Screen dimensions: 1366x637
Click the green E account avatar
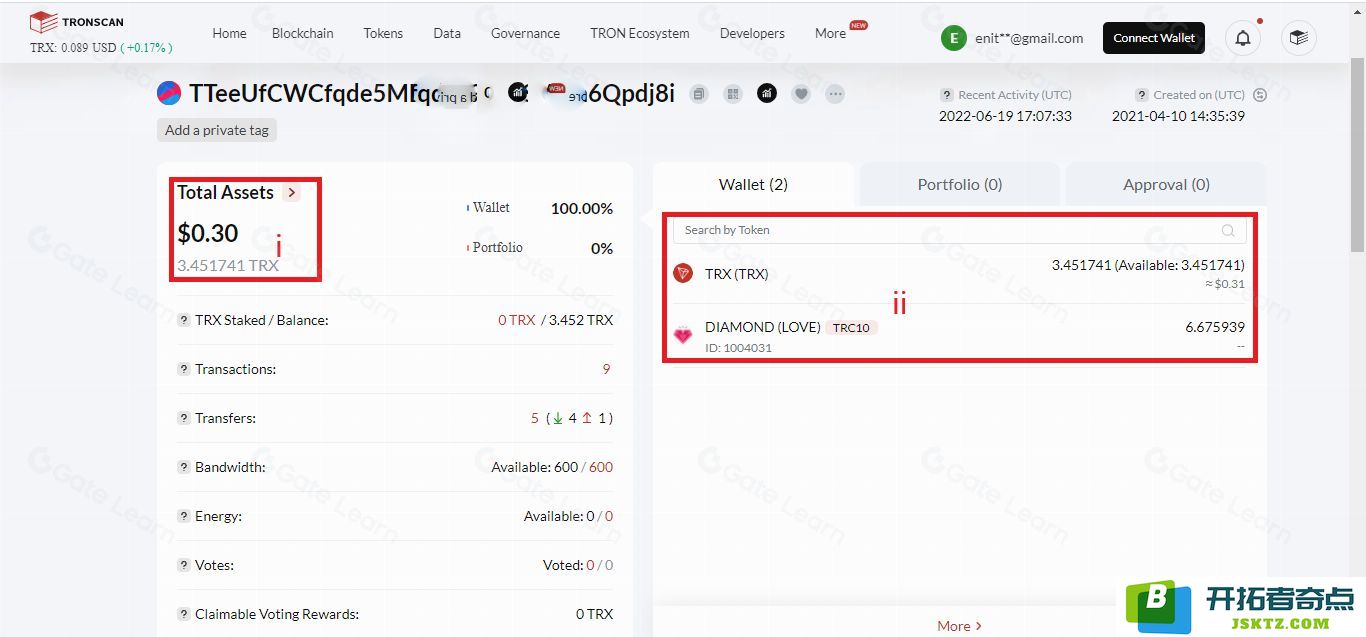[x=953, y=38]
